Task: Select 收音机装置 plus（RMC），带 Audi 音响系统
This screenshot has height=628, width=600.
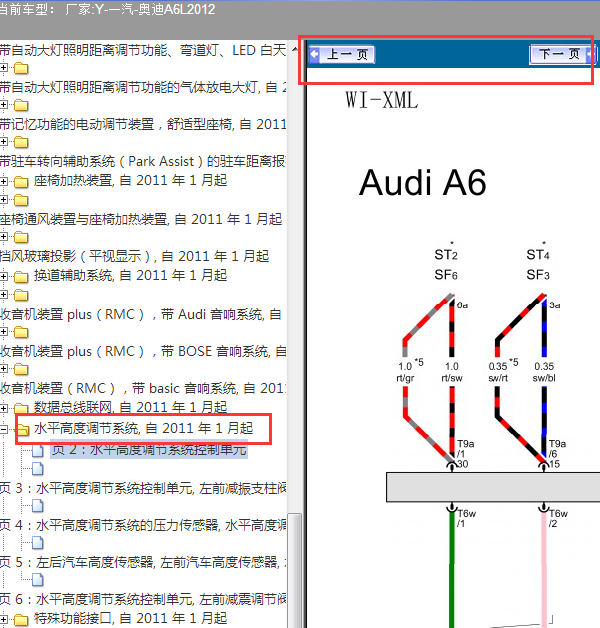Action: click(x=141, y=314)
